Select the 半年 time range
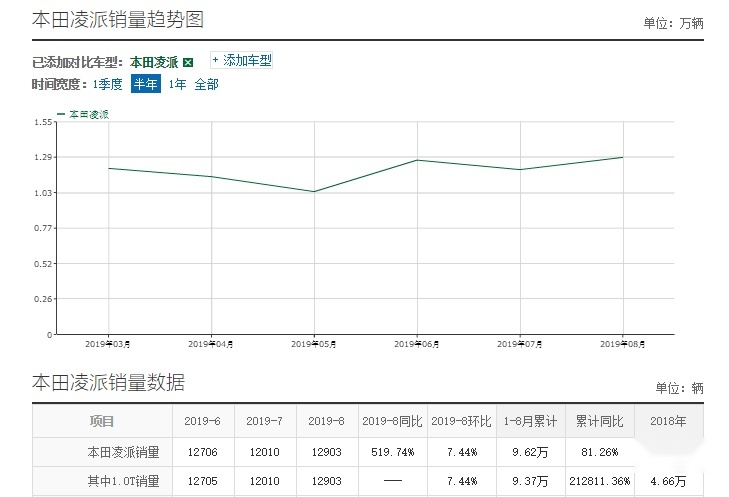Viewport: 729px width, 497px height. coord(146,84)
